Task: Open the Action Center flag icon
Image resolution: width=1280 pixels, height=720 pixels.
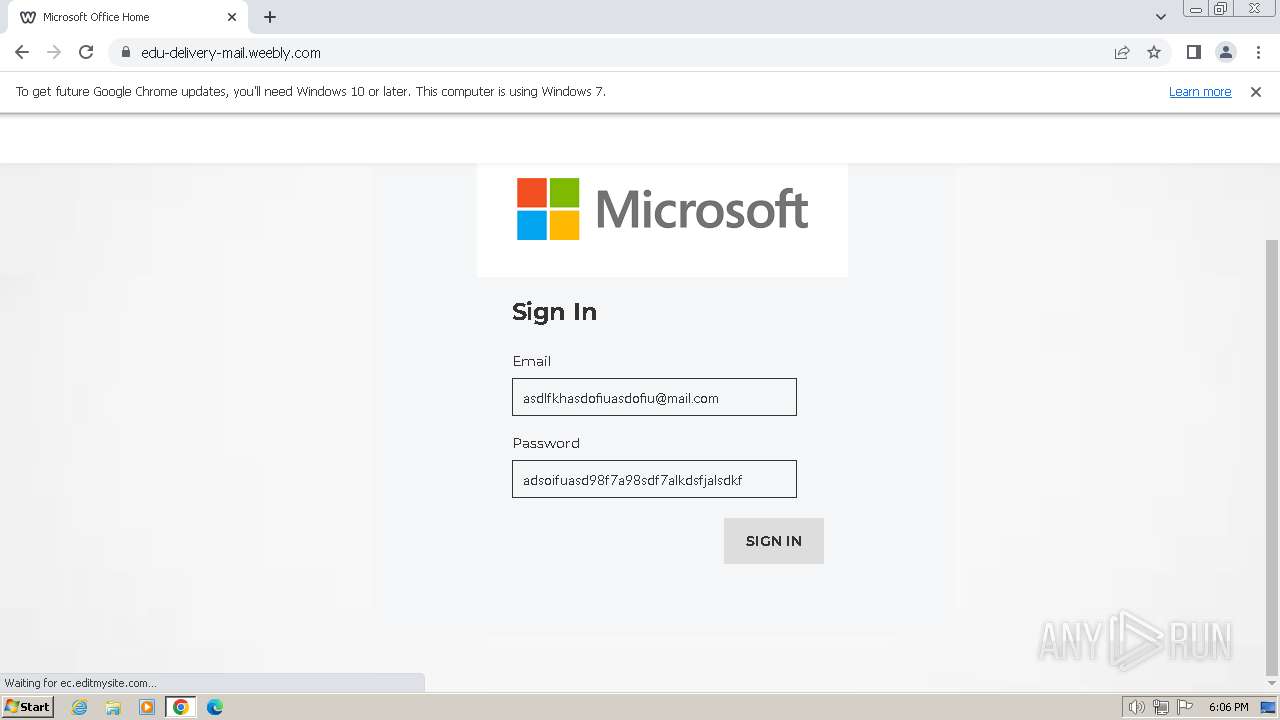Action: pyautogui.click(x=1185, y=707)
